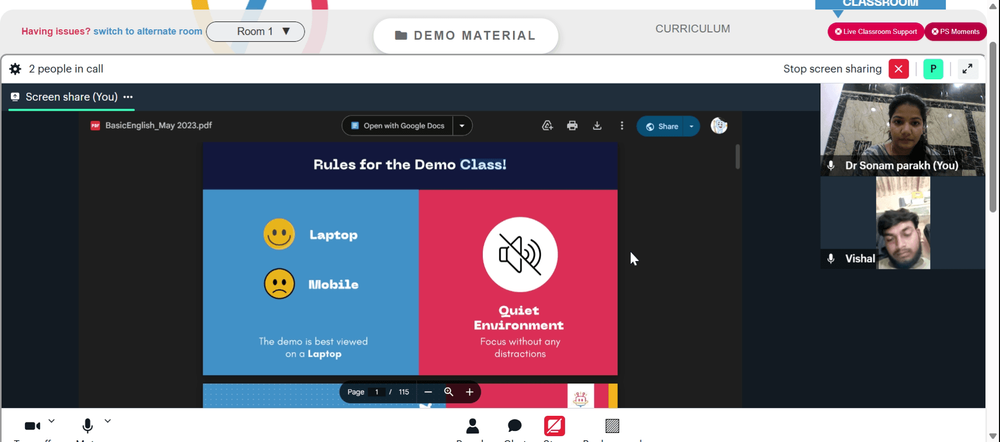Click the total pages '115' text

click(404, 392)
